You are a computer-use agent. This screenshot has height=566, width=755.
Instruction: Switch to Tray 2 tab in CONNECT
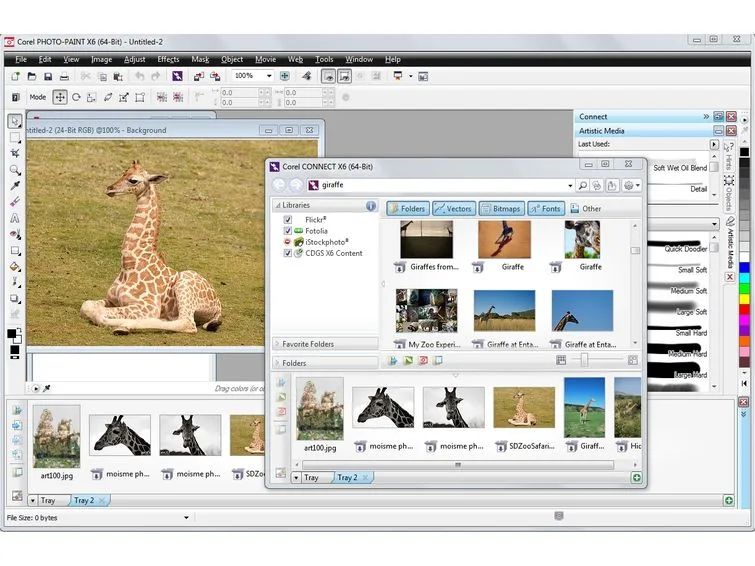(x=347, y=477)
